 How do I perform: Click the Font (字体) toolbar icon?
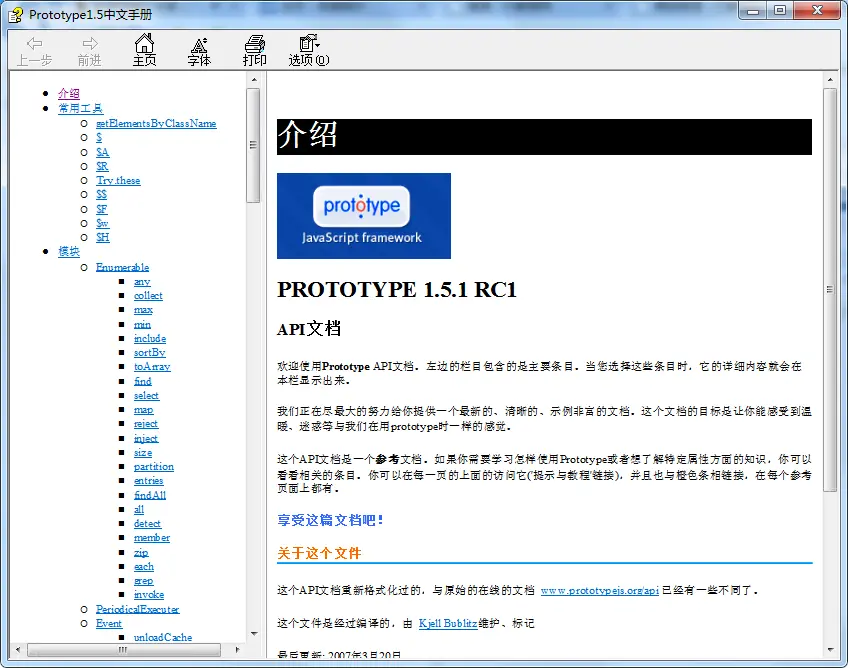[x=199, y=44]
